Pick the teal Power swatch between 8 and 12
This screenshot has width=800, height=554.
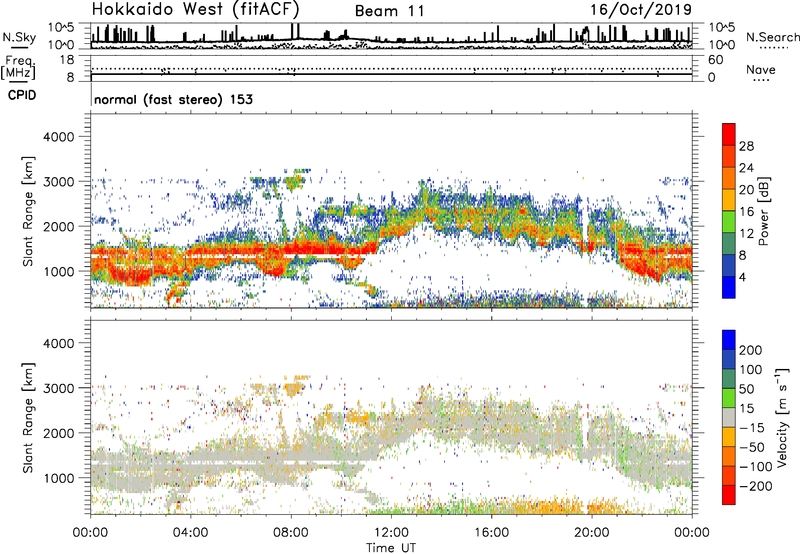729,244
